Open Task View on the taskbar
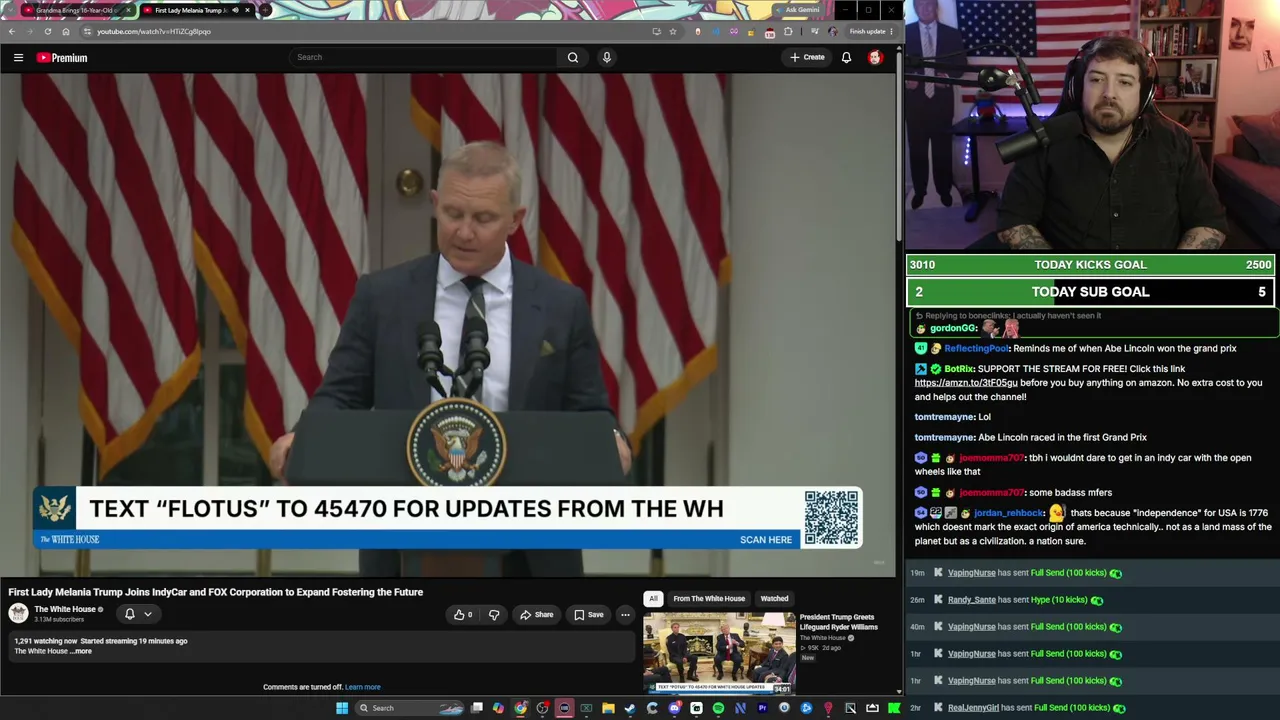1280x720 pixels. (x=477, y=708)
